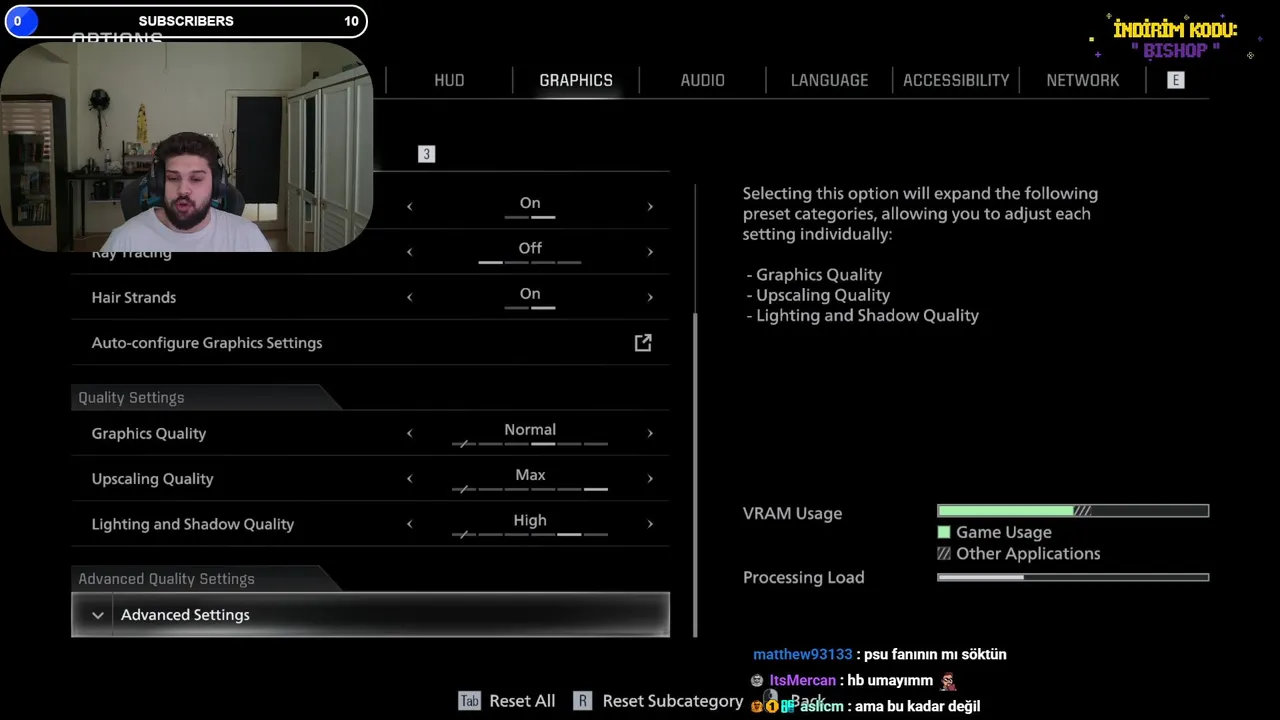This screenshot has width=1280, height=720.
Task: Click badge icon next to ItsMercan chat name
Action: click(757, 680)
